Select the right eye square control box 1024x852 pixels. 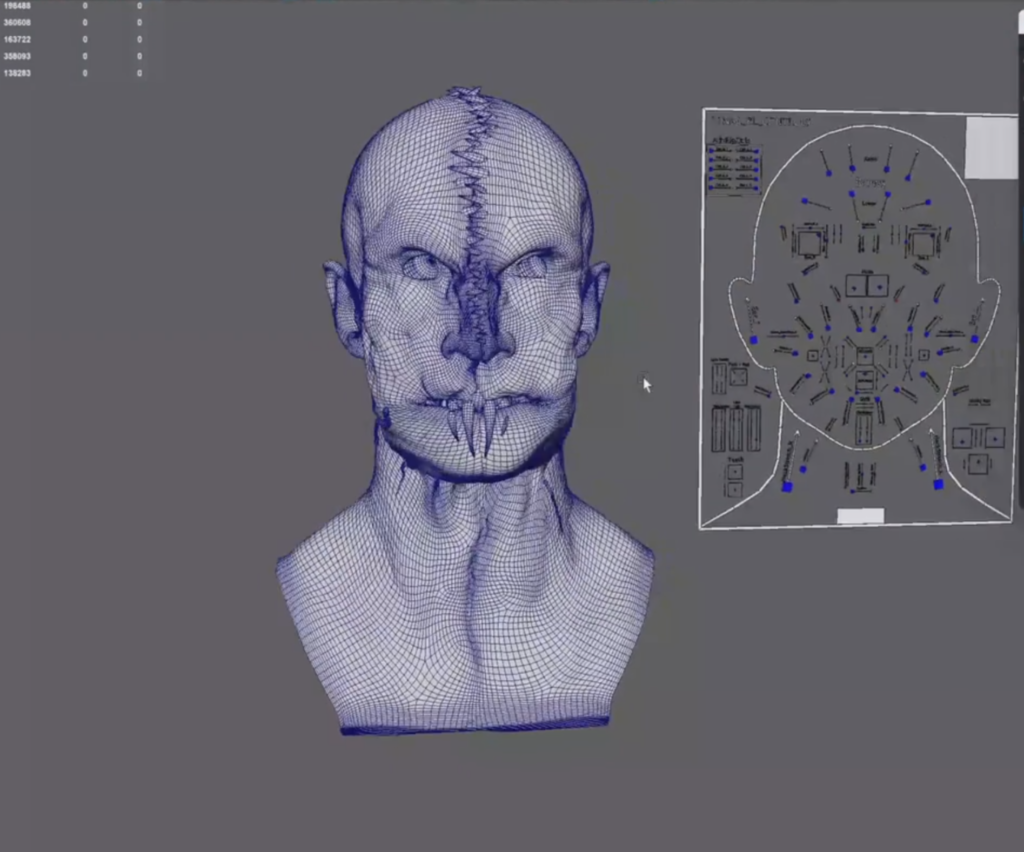[x=922, y=242]
